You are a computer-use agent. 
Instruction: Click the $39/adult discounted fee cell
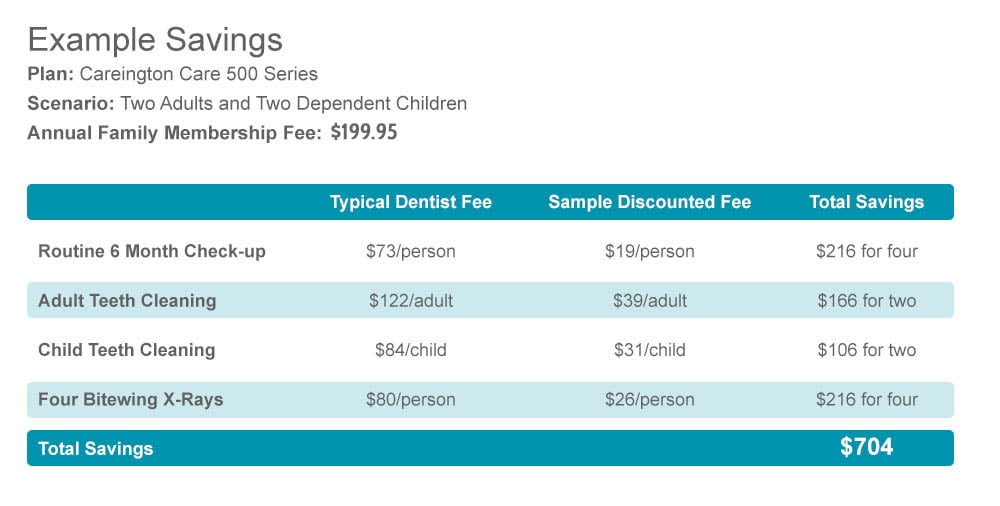[x=649, y=300]
